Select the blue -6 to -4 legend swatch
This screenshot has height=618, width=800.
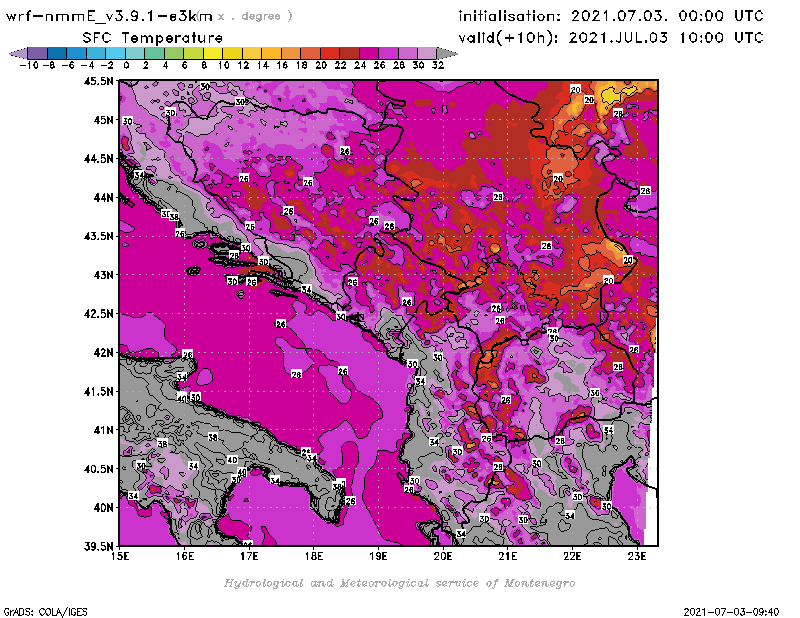[77, 53]
